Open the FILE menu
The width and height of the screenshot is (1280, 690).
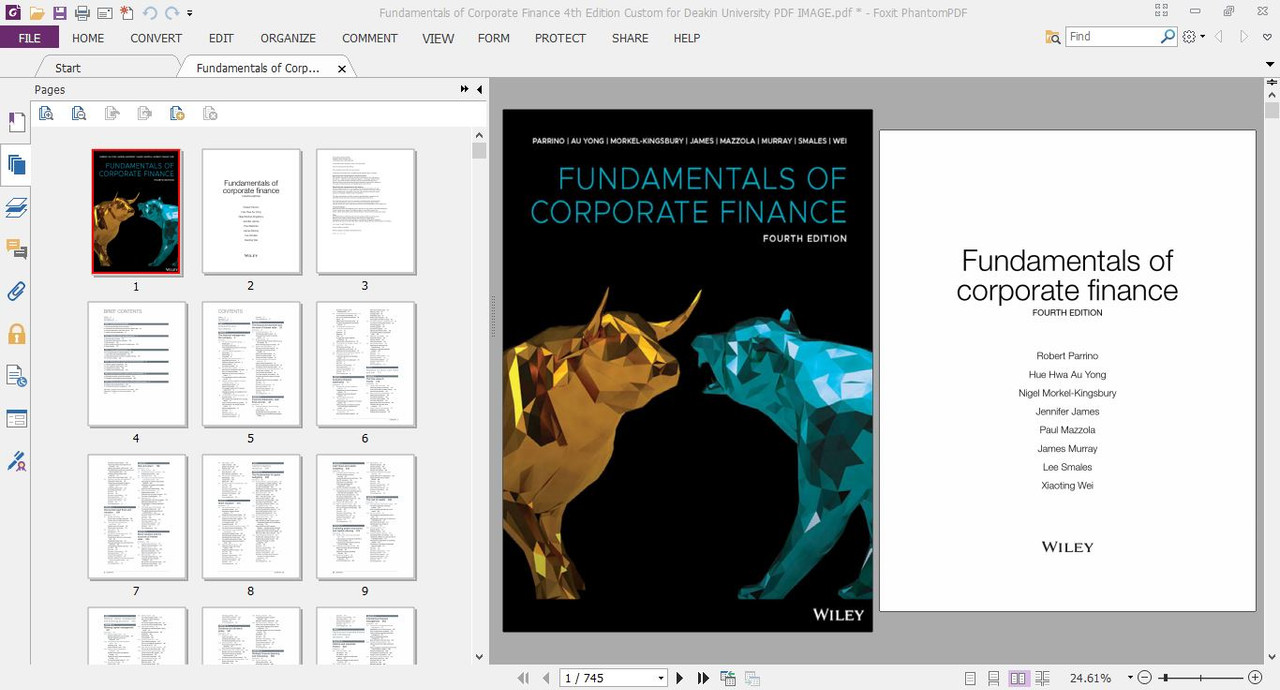[x=29, y=38]
